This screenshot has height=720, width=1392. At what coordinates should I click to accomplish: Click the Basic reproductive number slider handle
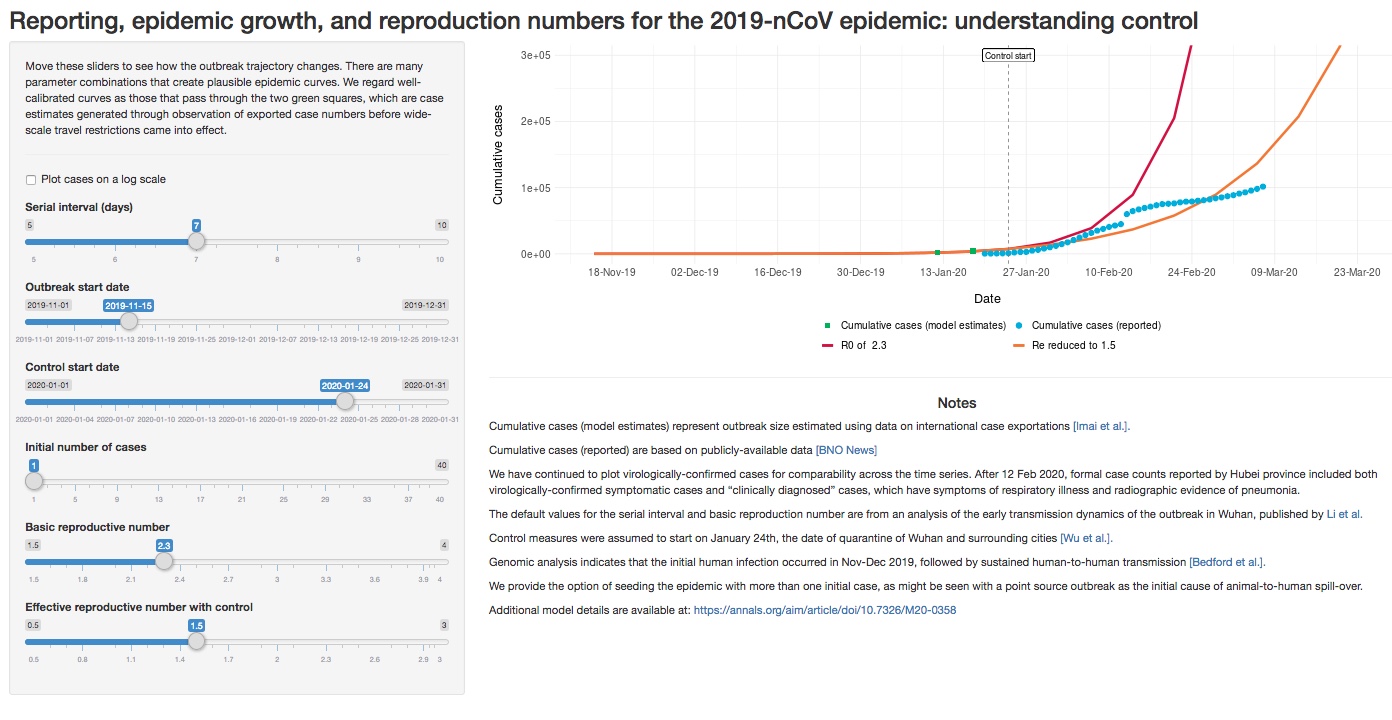[163, 561]
